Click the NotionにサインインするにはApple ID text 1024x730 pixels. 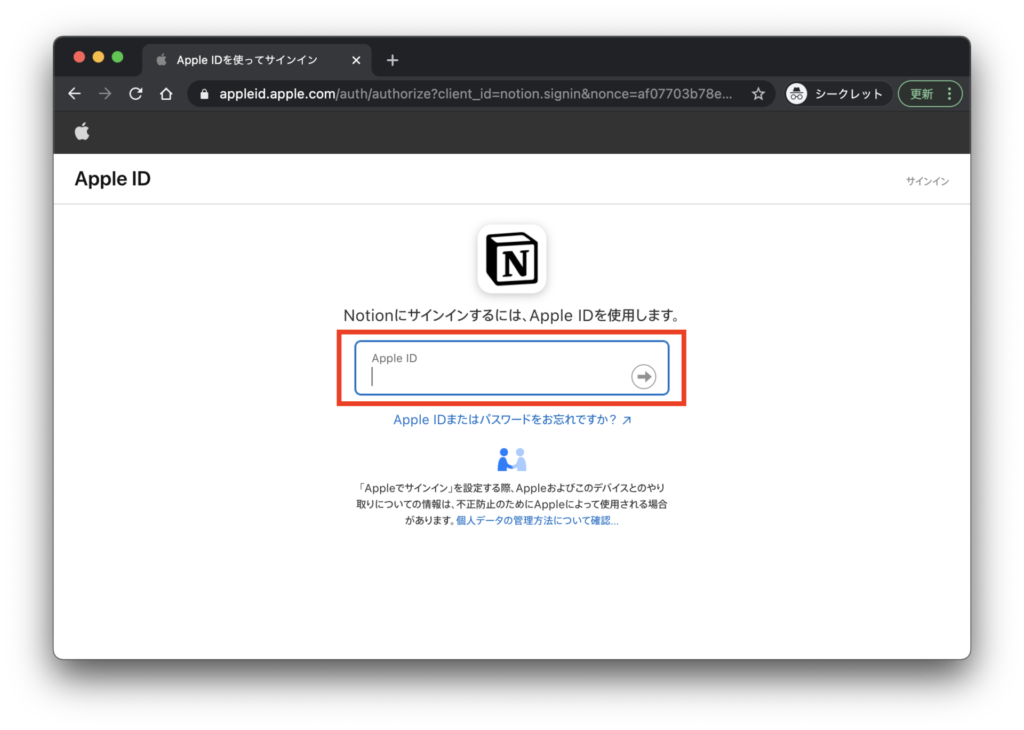(x=512, y=315)
